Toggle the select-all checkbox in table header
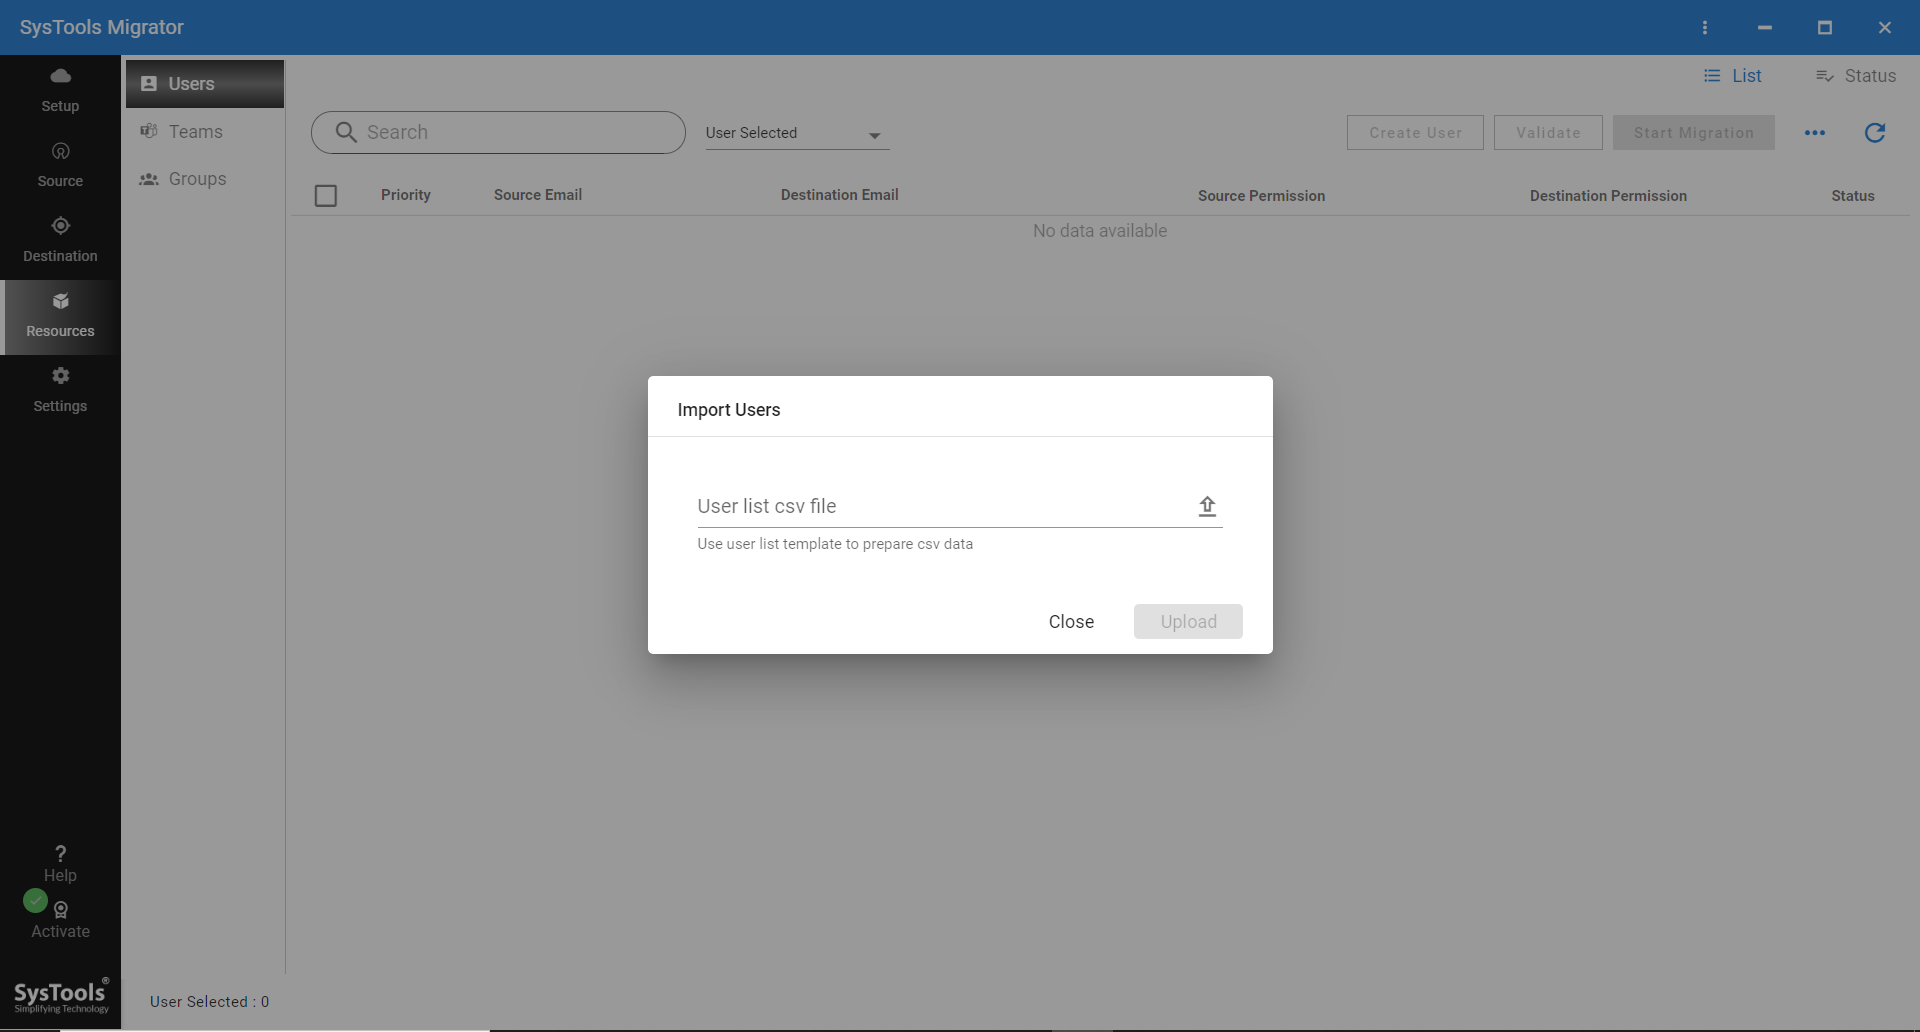This screenshot has width=1920, height=1032. coord(326,196)
